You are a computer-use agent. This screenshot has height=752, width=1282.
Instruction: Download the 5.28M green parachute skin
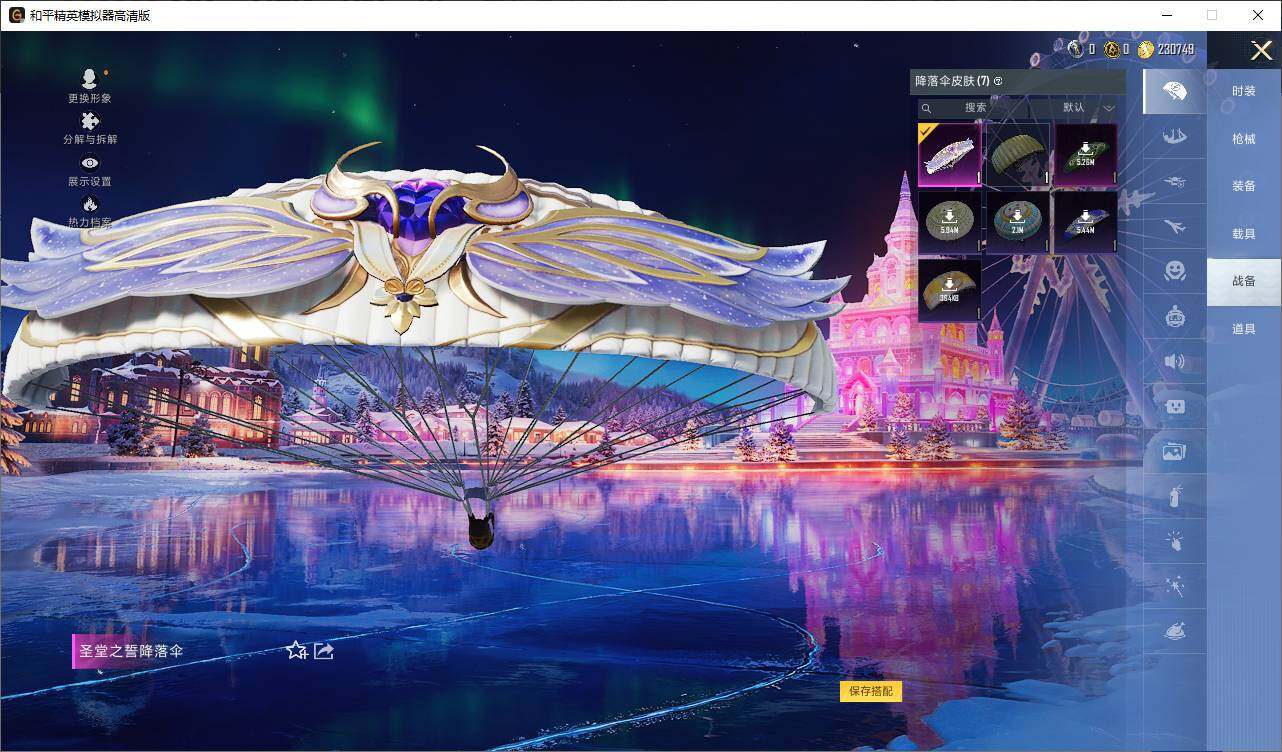tap(1086, 155)
